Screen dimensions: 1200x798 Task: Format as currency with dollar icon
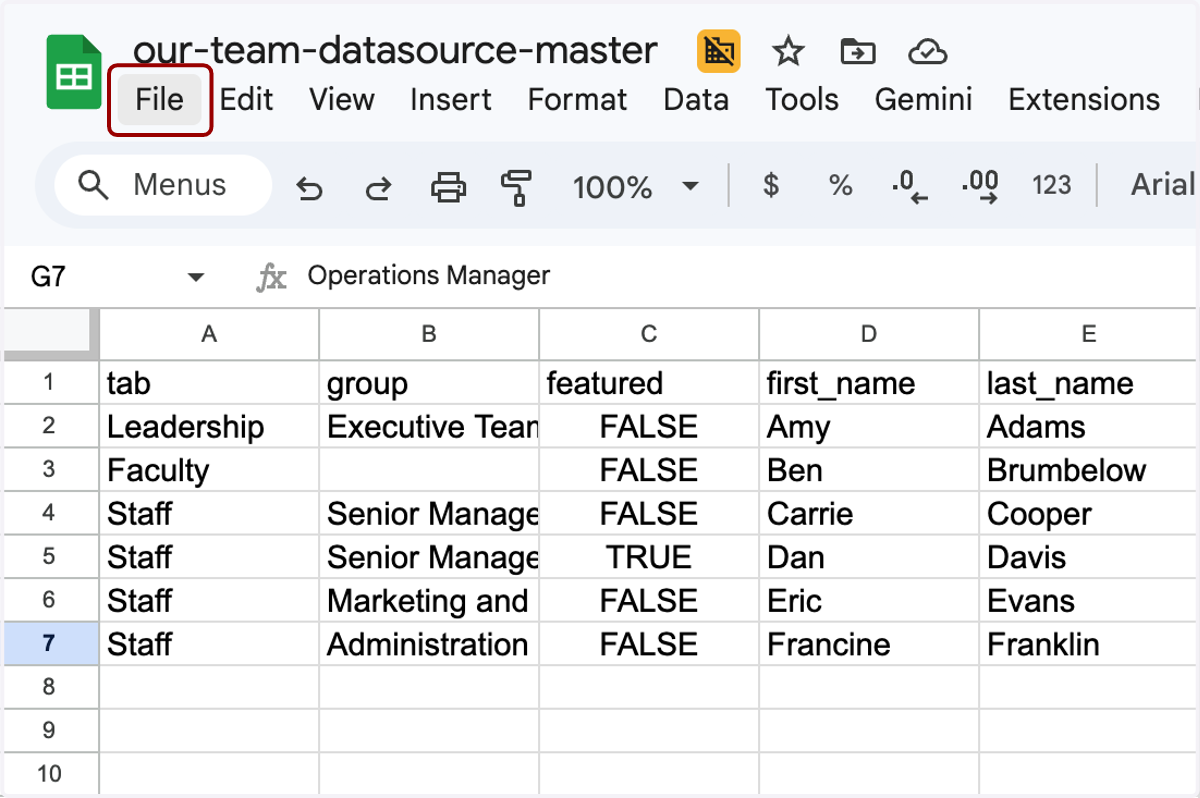pos(770,185)
